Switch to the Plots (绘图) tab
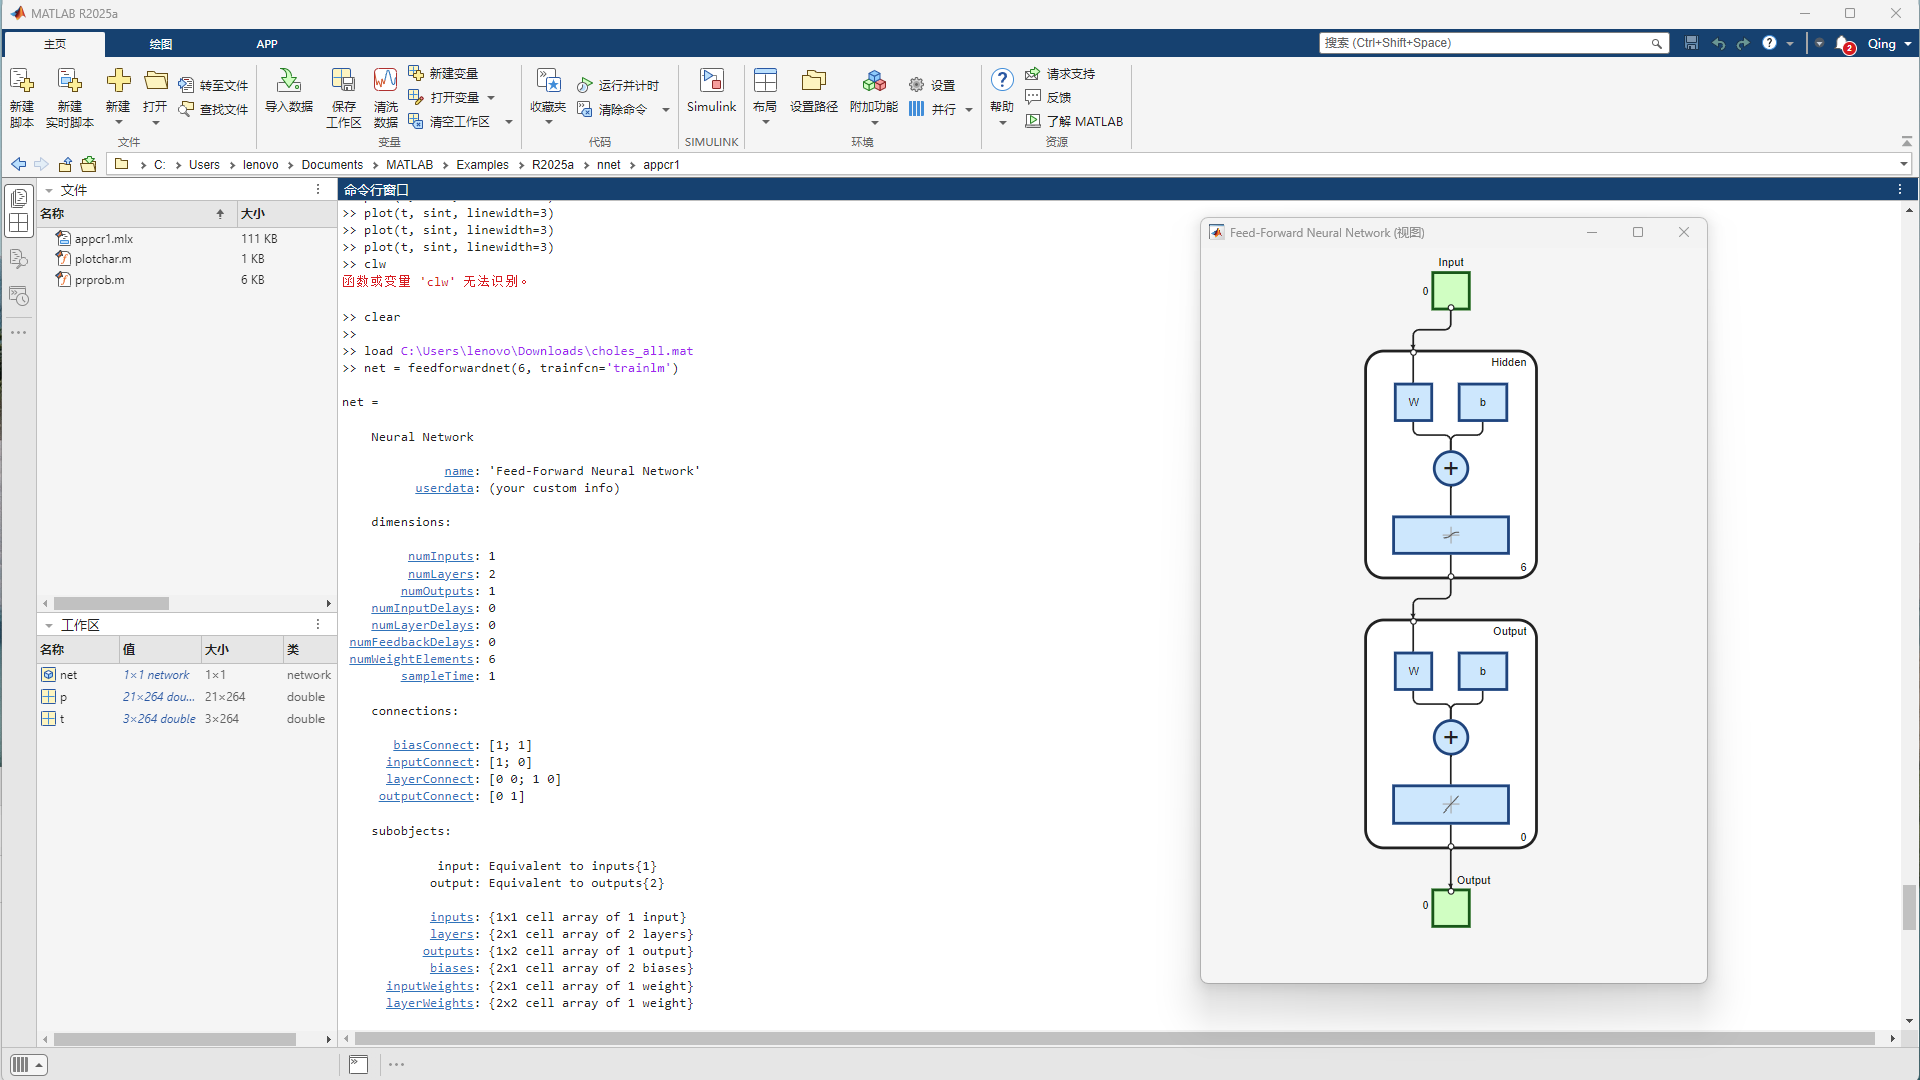Image resolution: width=1920 pixels, height=1080 pixels. (160, 44)
